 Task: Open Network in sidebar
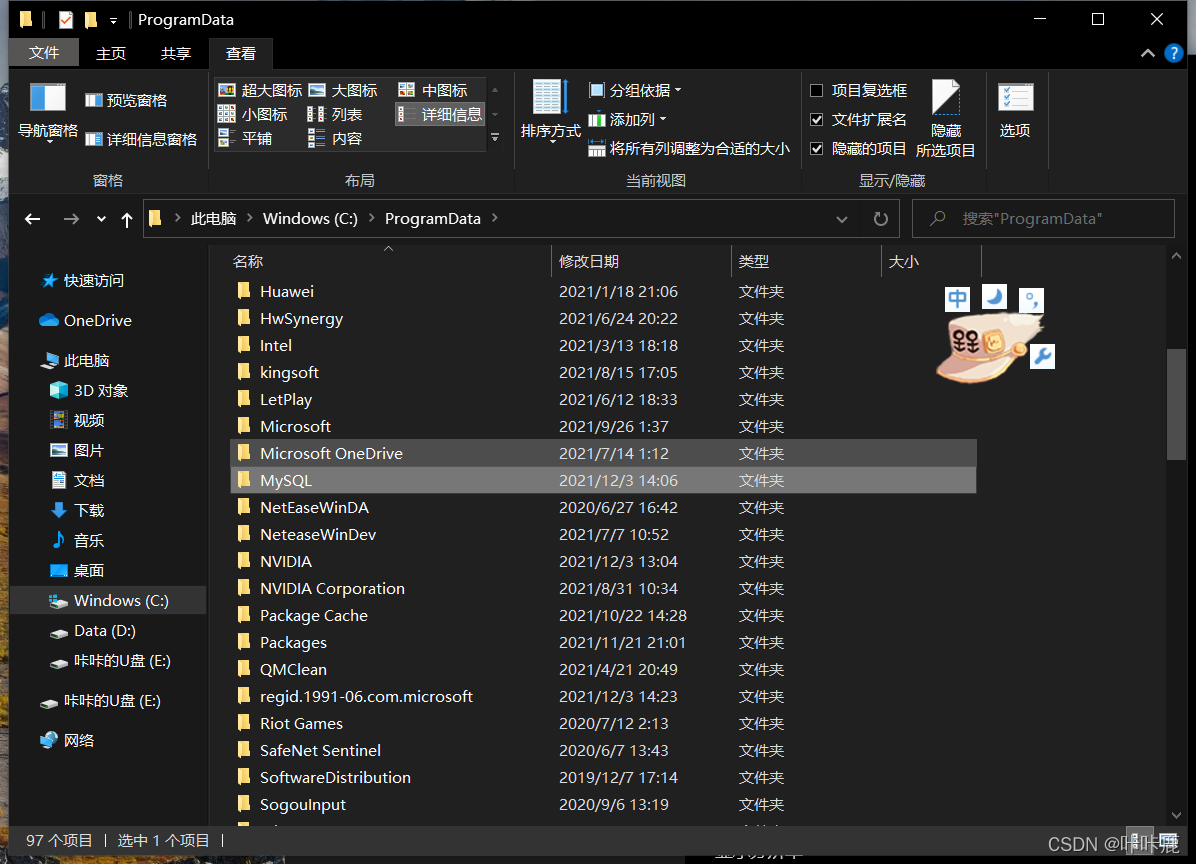pos(67,740)
